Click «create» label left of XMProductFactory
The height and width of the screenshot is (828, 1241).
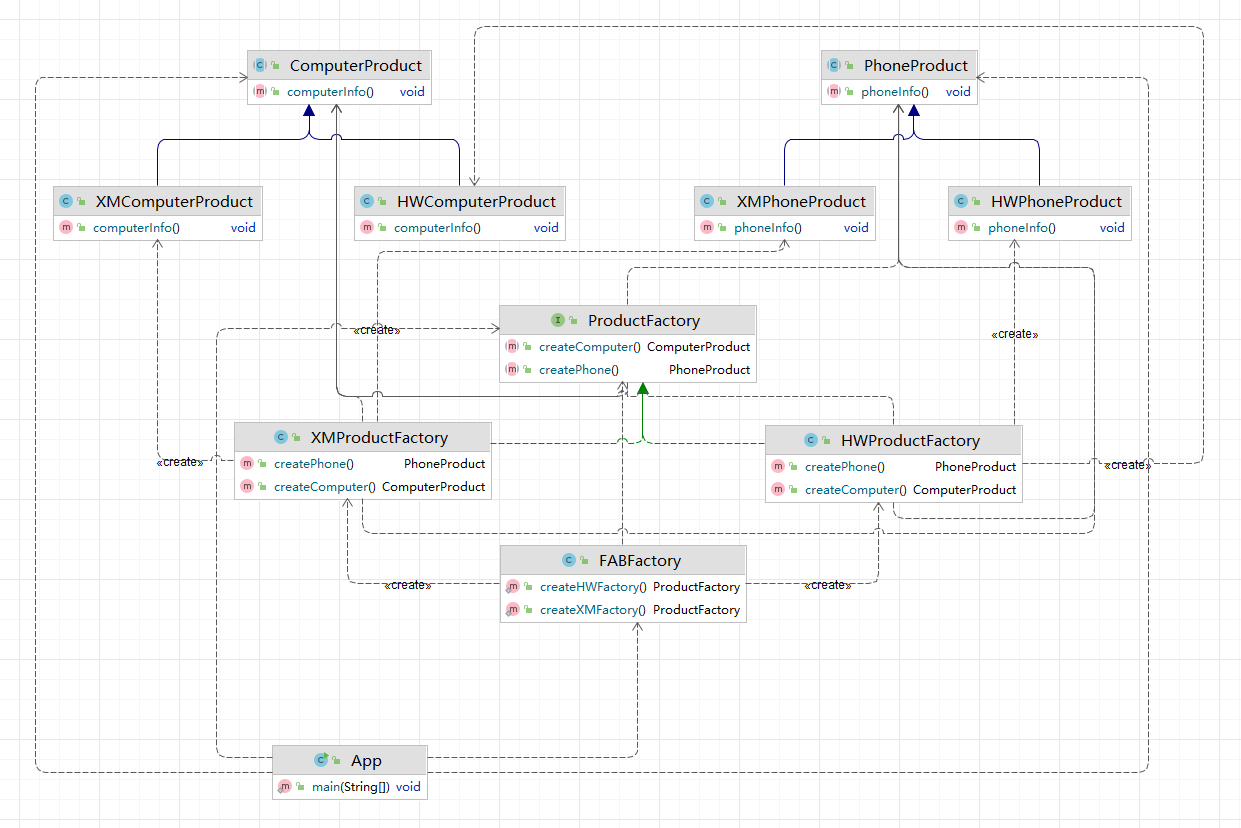[x=180, y=462]
